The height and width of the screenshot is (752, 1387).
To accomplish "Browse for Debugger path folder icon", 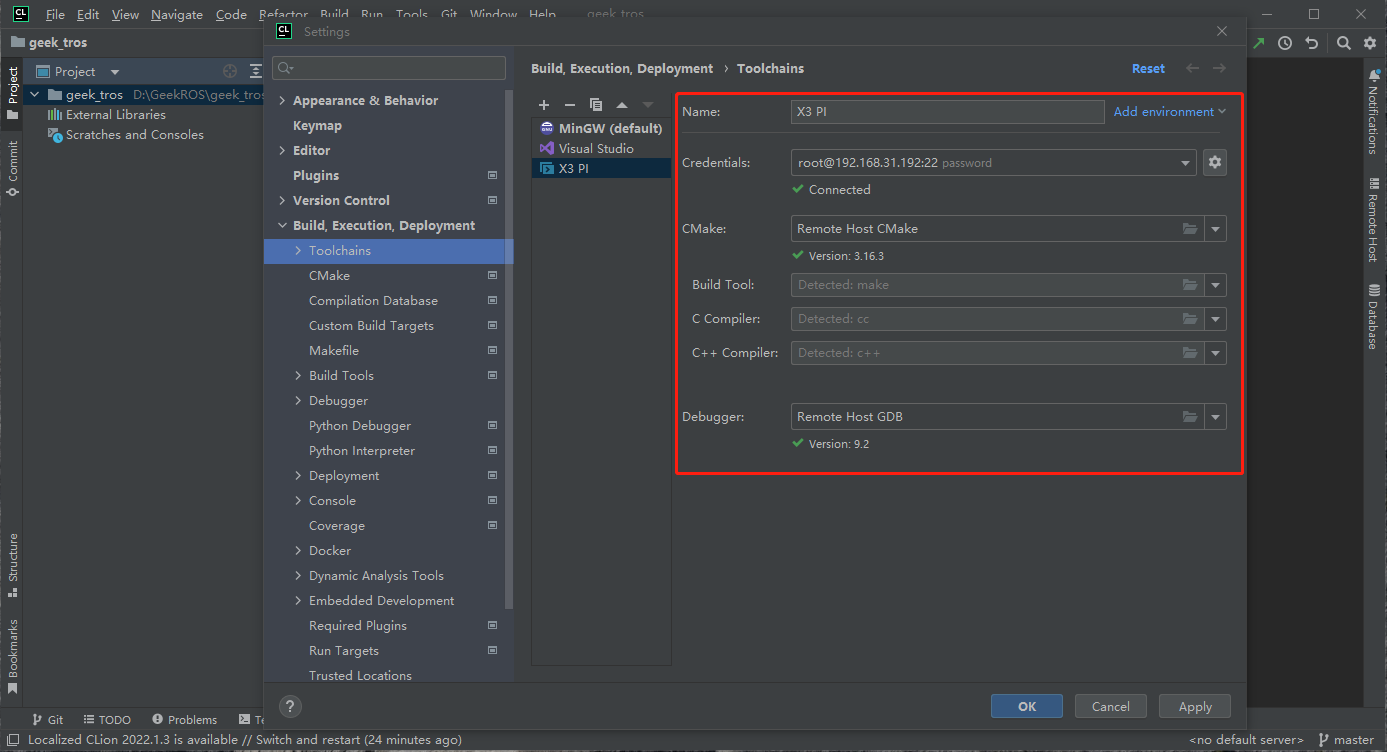I will [1189, 417].
